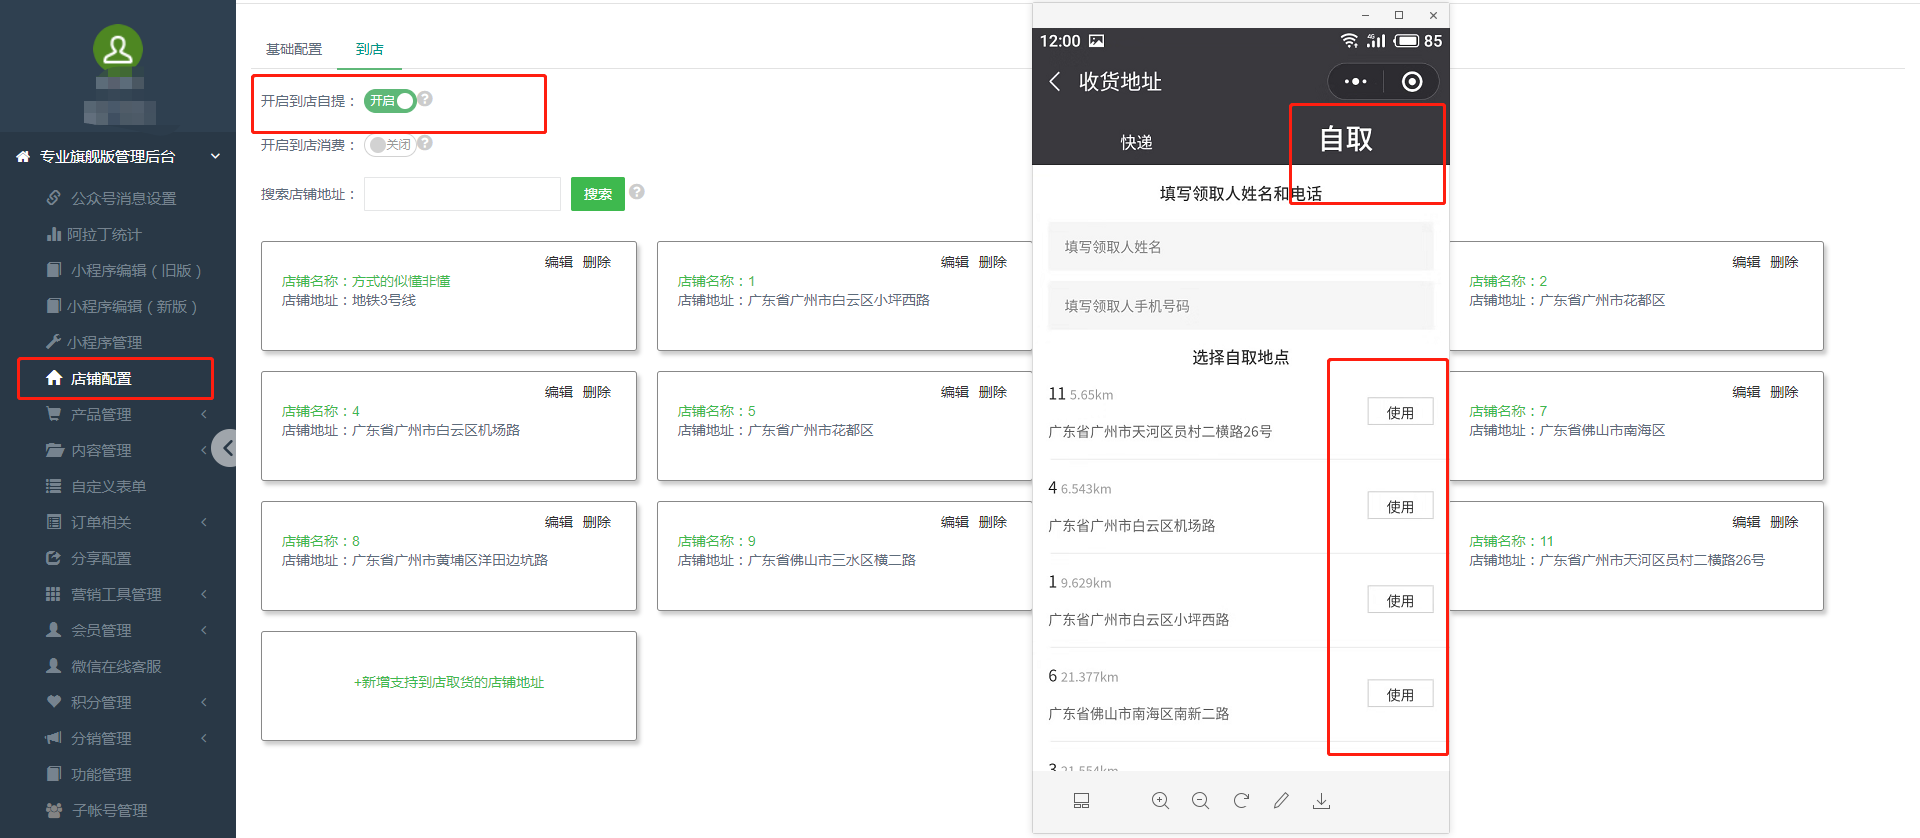Tap the back arrow beside 收货地址
Screen dimensions: 1920x838
(1055, 82)
